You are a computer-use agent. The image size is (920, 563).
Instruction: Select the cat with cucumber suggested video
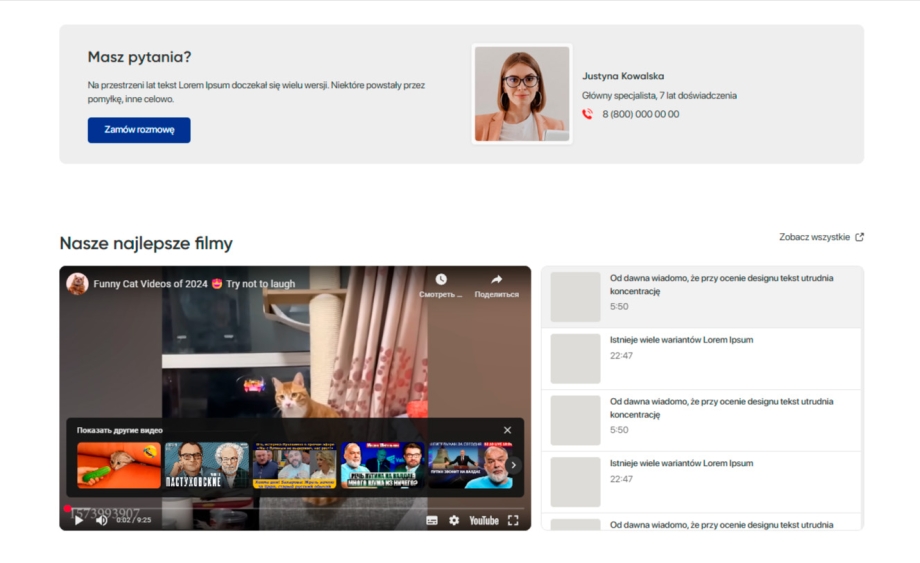[x=119, y=465]
